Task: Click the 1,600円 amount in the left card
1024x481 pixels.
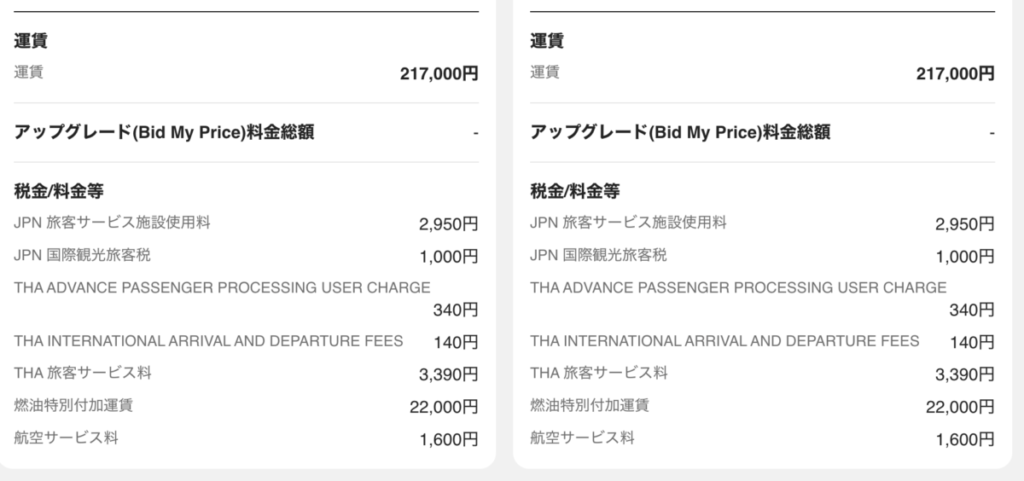Action: point(448,438)
